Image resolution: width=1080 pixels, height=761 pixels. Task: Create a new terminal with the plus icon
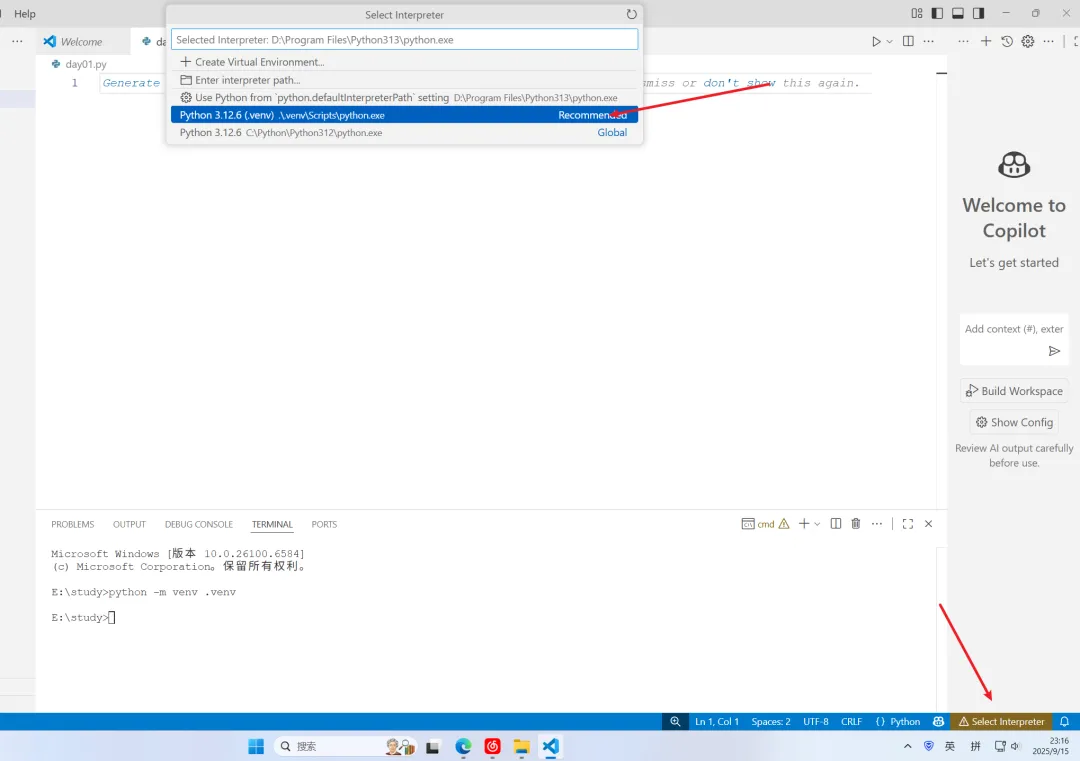point(803,524)
